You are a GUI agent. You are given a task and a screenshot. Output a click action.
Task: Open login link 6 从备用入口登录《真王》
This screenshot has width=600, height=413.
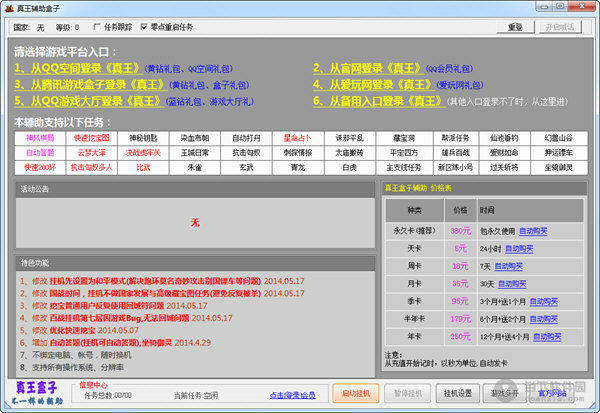[379, 101]
